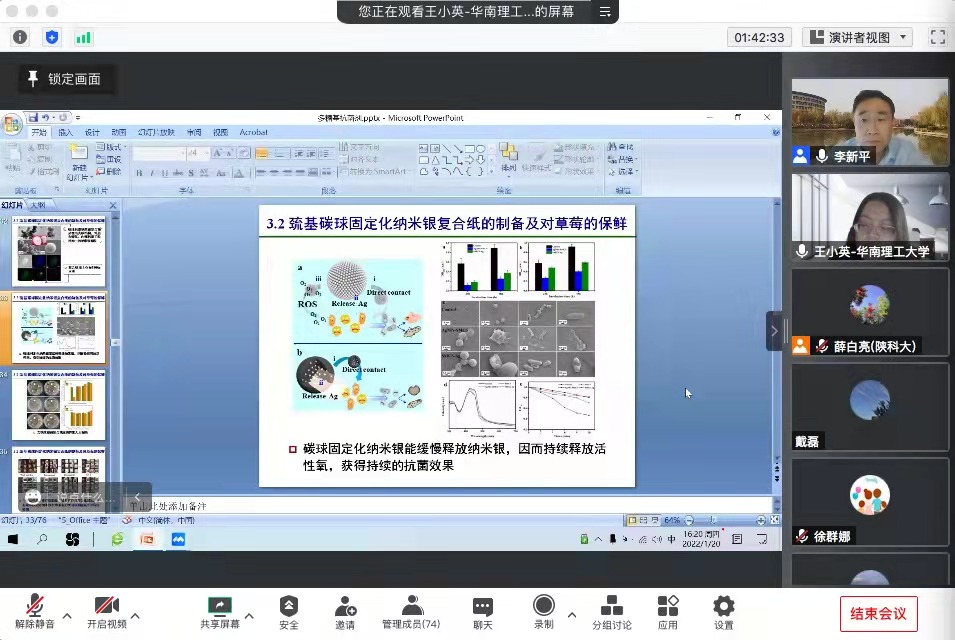Open 分组讨论 breakout rooms
The width and height of the screenshot is (955, 640).
(x=611, y=606)
